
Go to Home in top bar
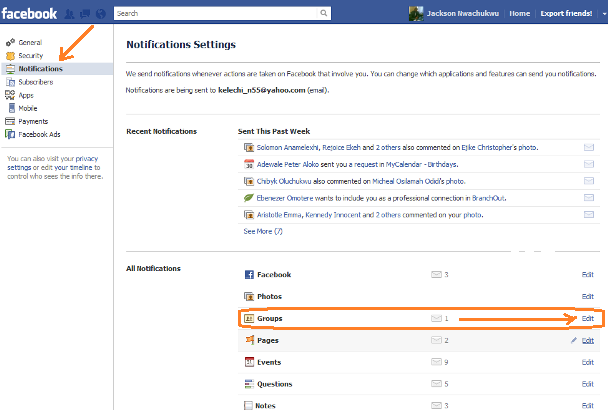(520, 14)
